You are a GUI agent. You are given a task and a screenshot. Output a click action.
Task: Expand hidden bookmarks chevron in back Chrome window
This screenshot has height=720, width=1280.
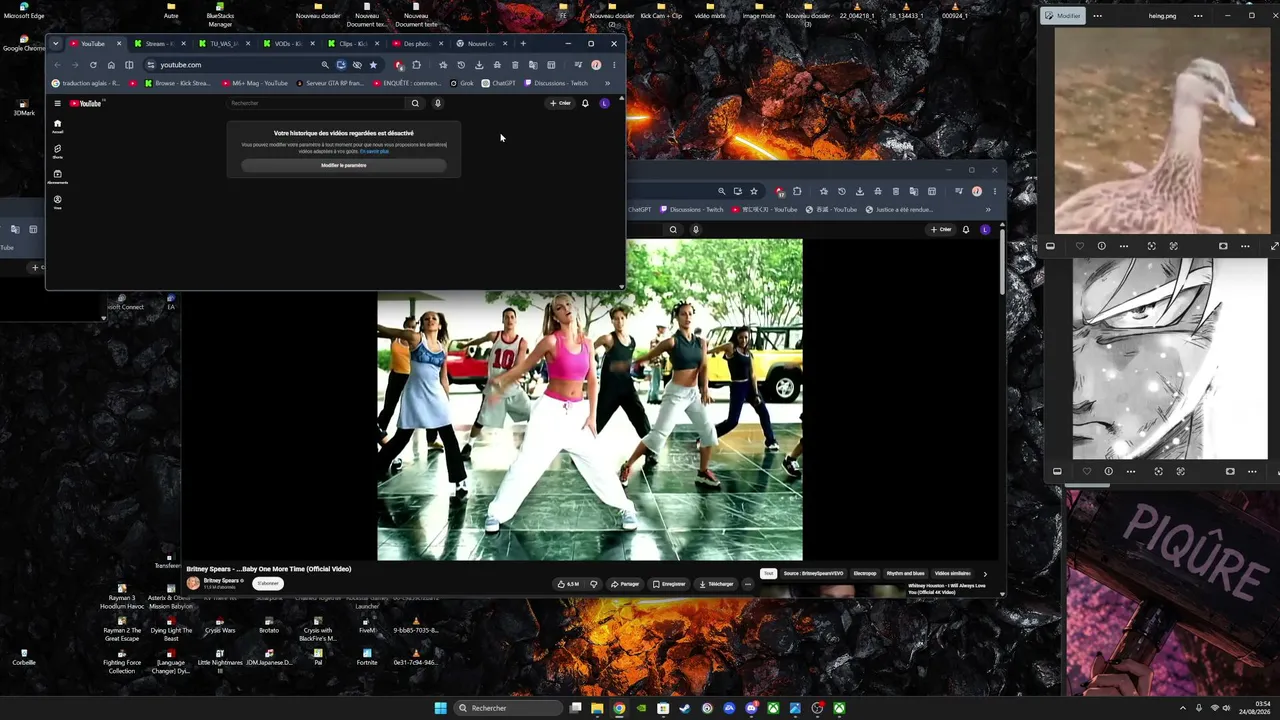pyautogui.click(x=988, y=209)
